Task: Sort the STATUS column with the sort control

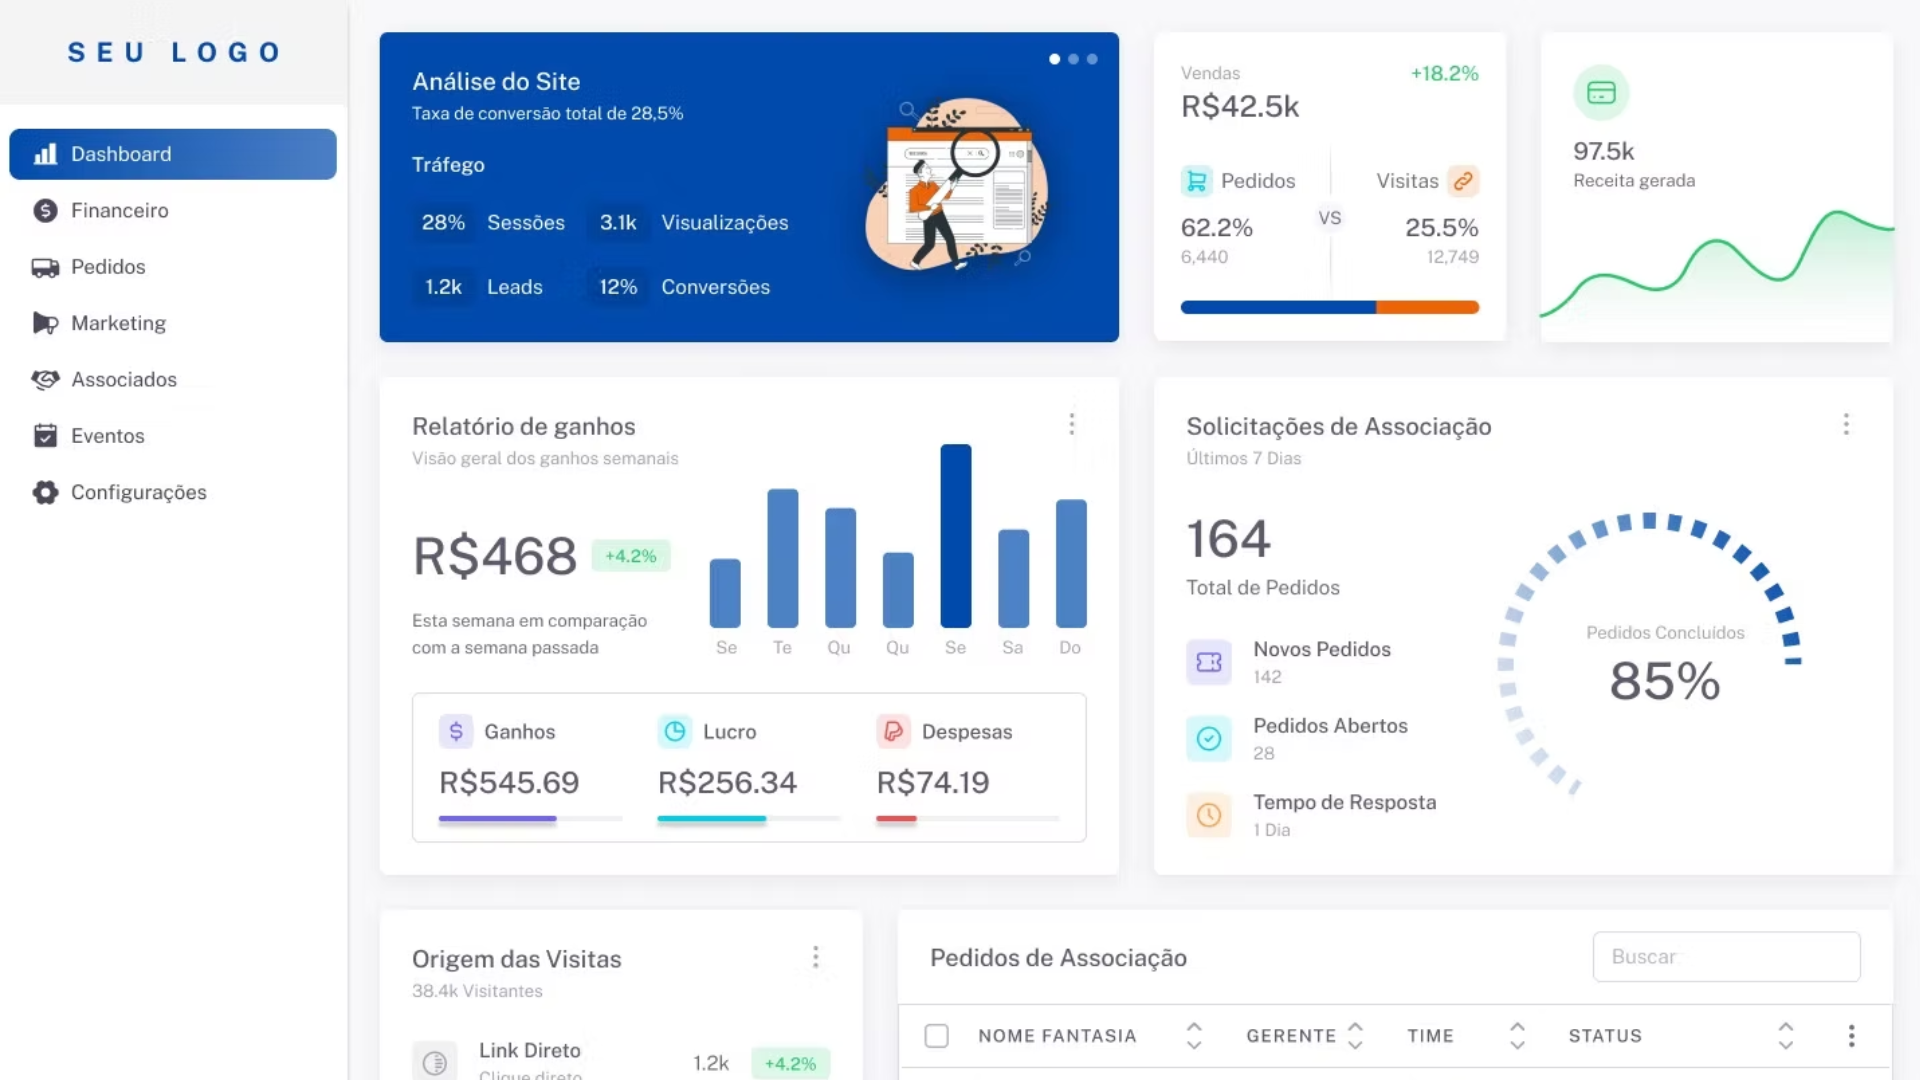Action: pyautogui.click(x=1786, y=1035)
